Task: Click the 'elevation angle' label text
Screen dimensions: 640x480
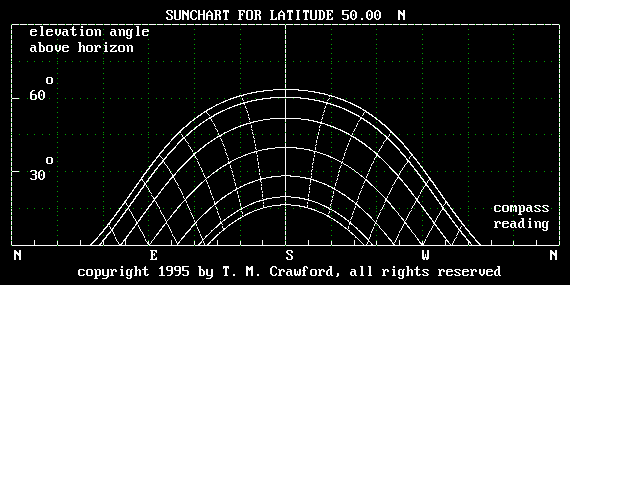Action: [89, 32]
